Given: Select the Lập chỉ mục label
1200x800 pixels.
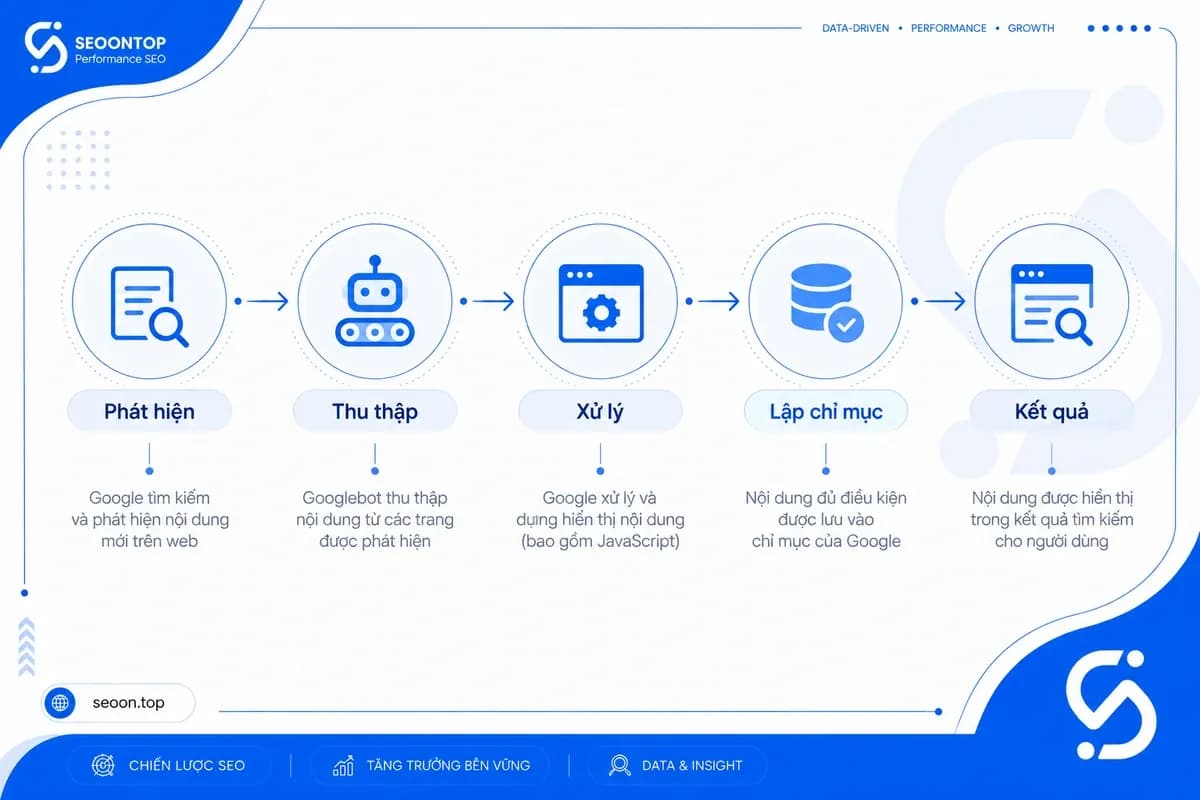Looking at the screenshot, I should tap(826, 411).
